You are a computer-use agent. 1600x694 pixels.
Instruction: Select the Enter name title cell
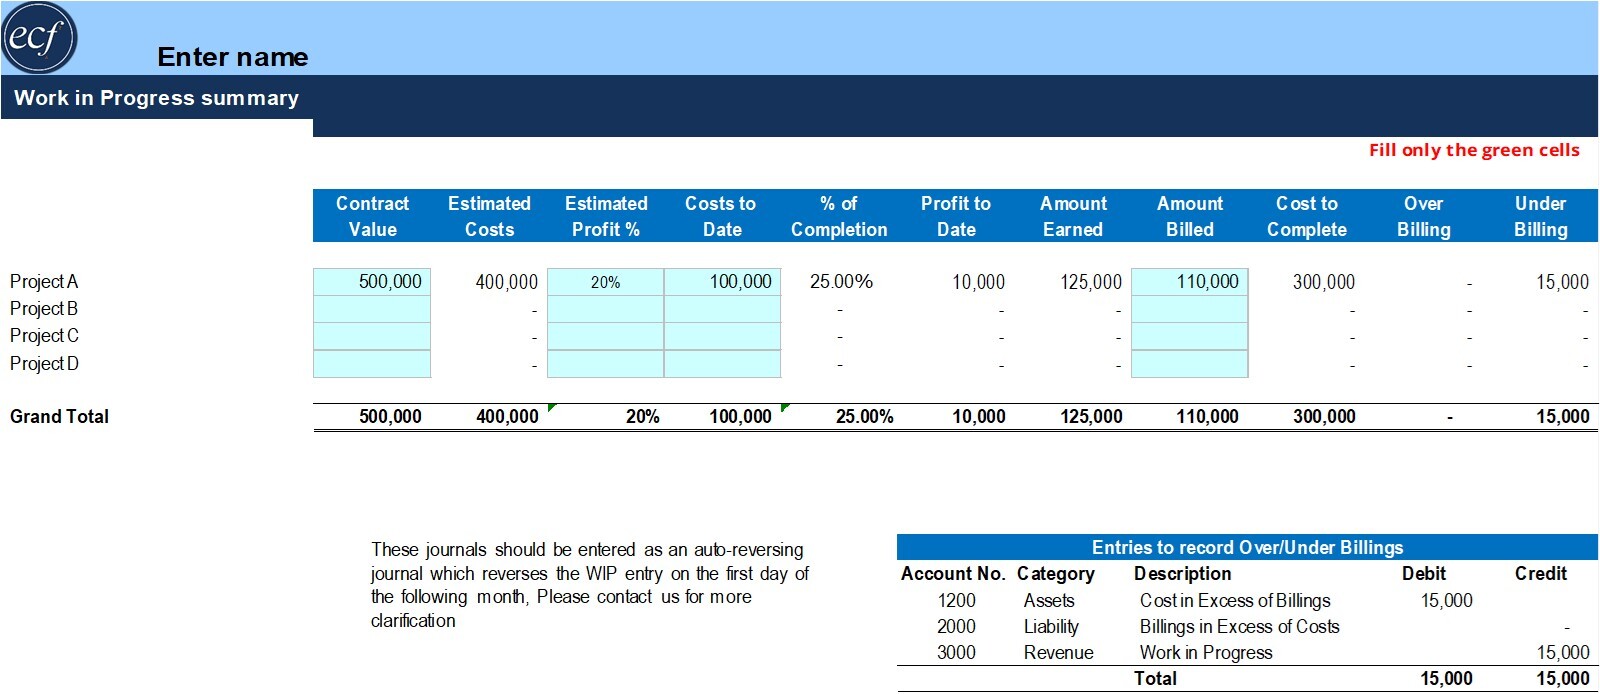[232, 57]
